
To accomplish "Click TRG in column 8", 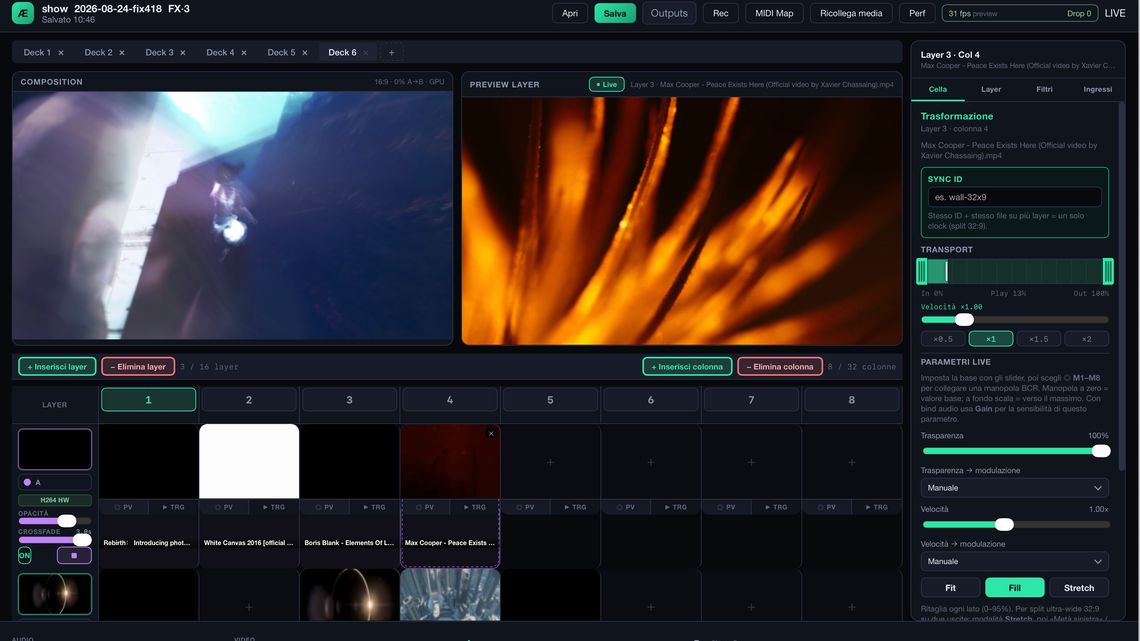I will [876, 507].
